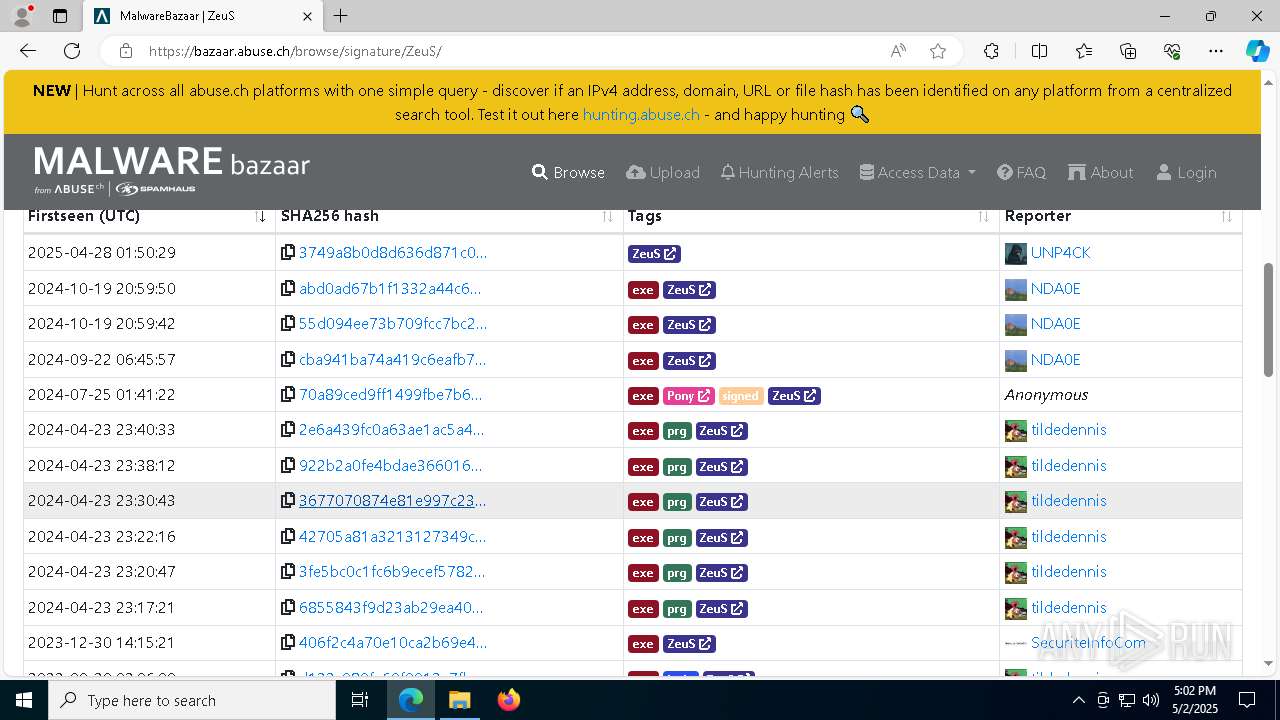Open browser Extensions puzzle icon

click(991, 51)
